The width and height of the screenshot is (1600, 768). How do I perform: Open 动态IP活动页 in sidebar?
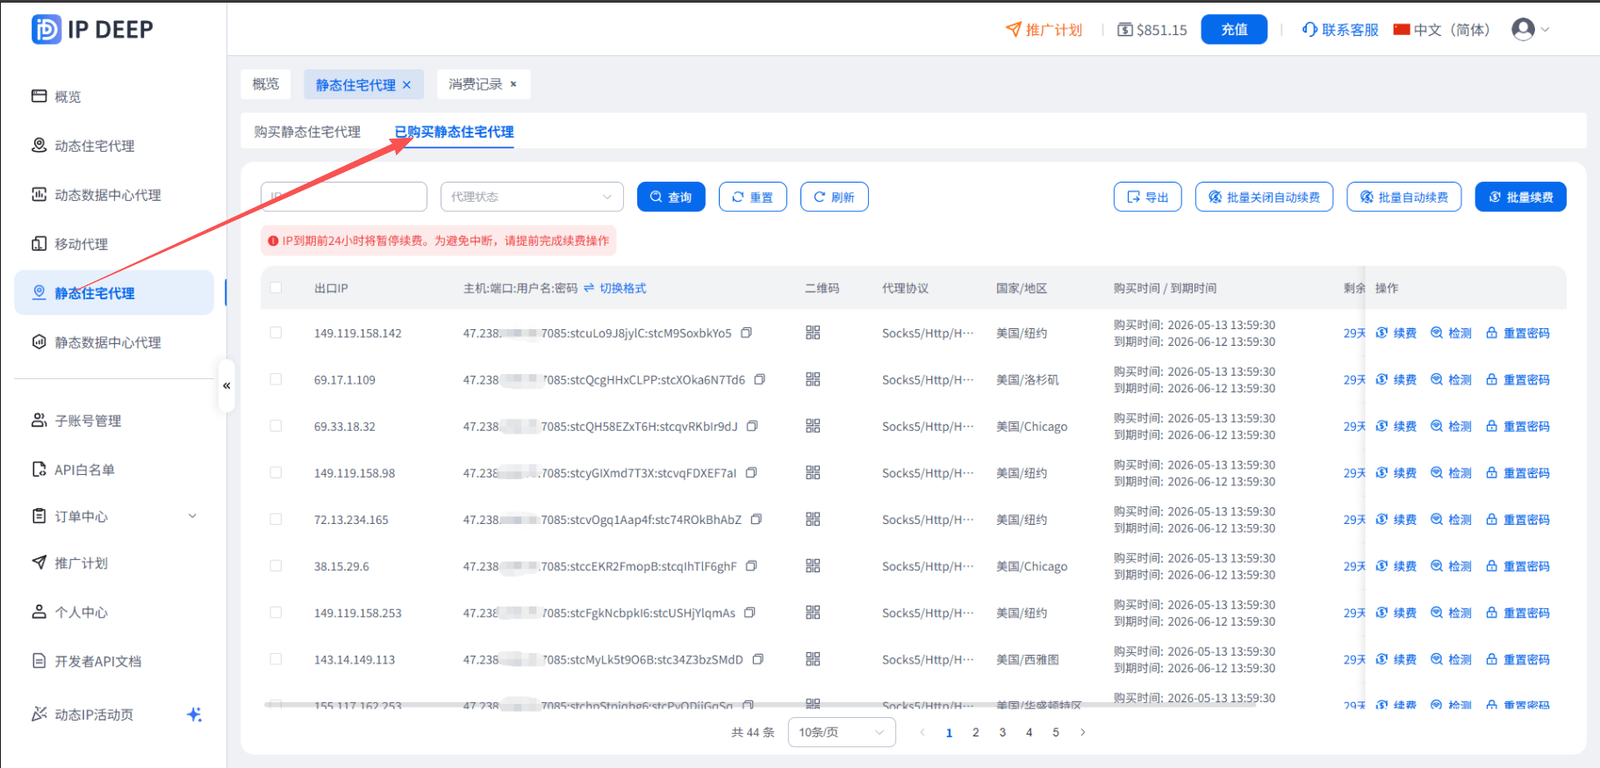[83, 714]
